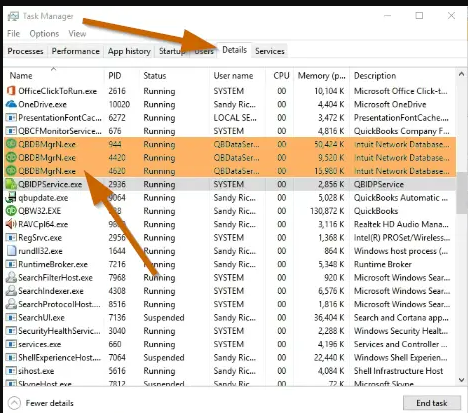Image resolution: width=468 pixels, height=413 pixels.
Task: Open the Options menu
Action: pyautogui.click(x=44, y=34)
